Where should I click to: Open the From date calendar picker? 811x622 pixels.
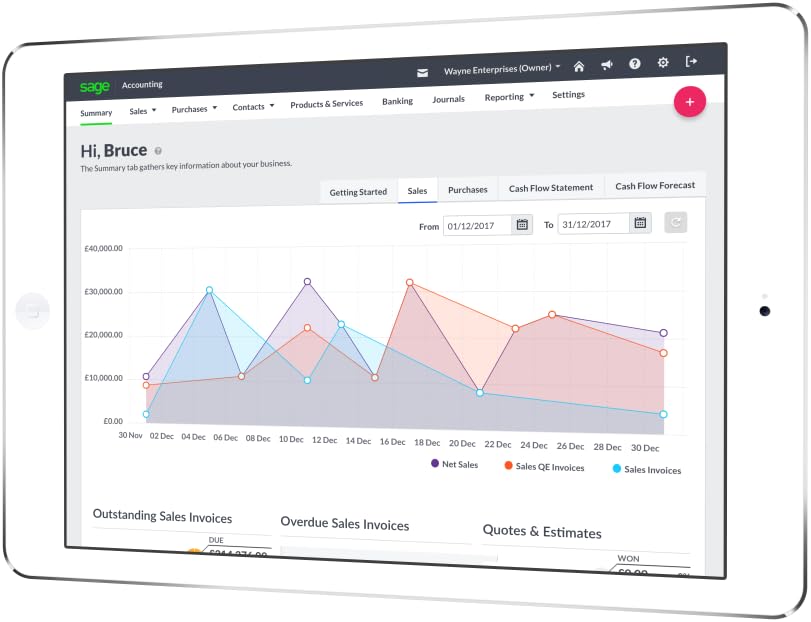click(522, 224)
